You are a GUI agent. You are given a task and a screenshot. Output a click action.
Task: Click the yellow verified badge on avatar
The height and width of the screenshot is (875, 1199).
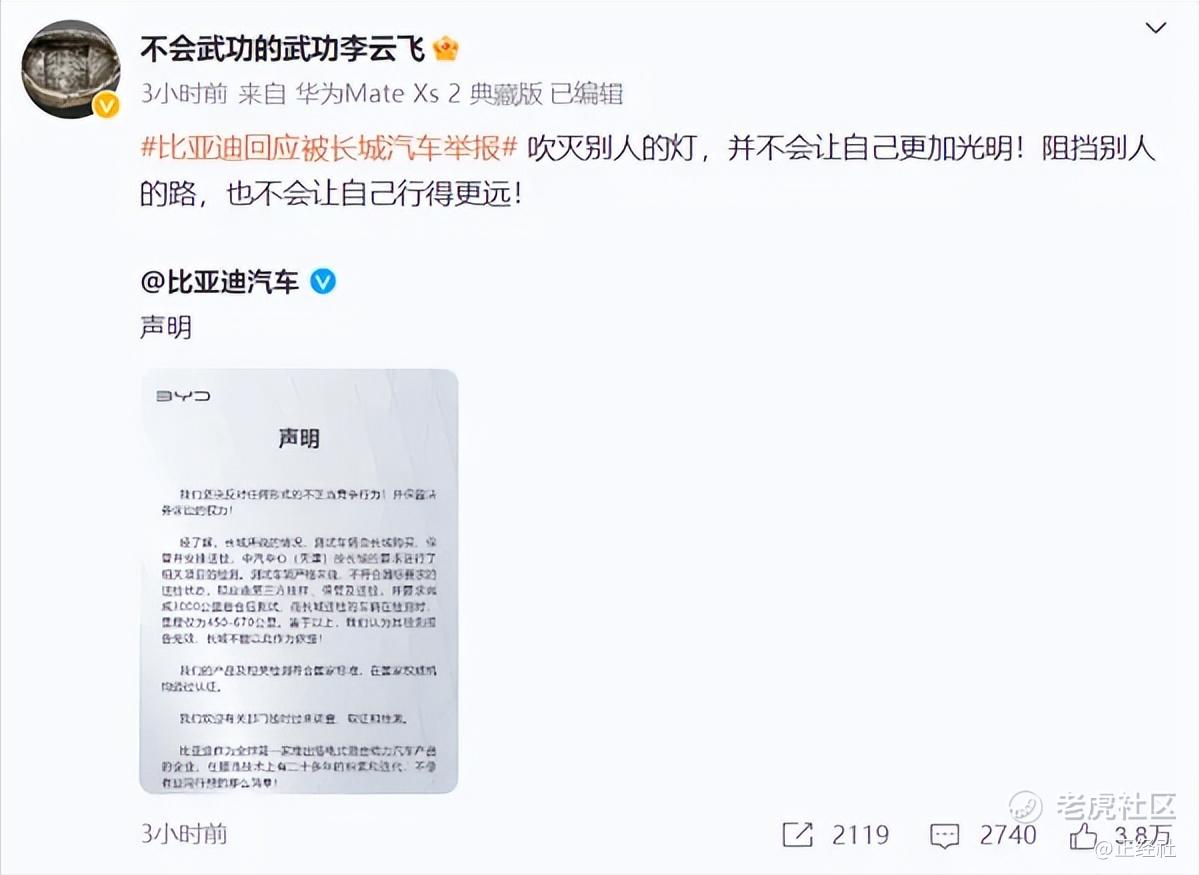click(x=106, y=106)
